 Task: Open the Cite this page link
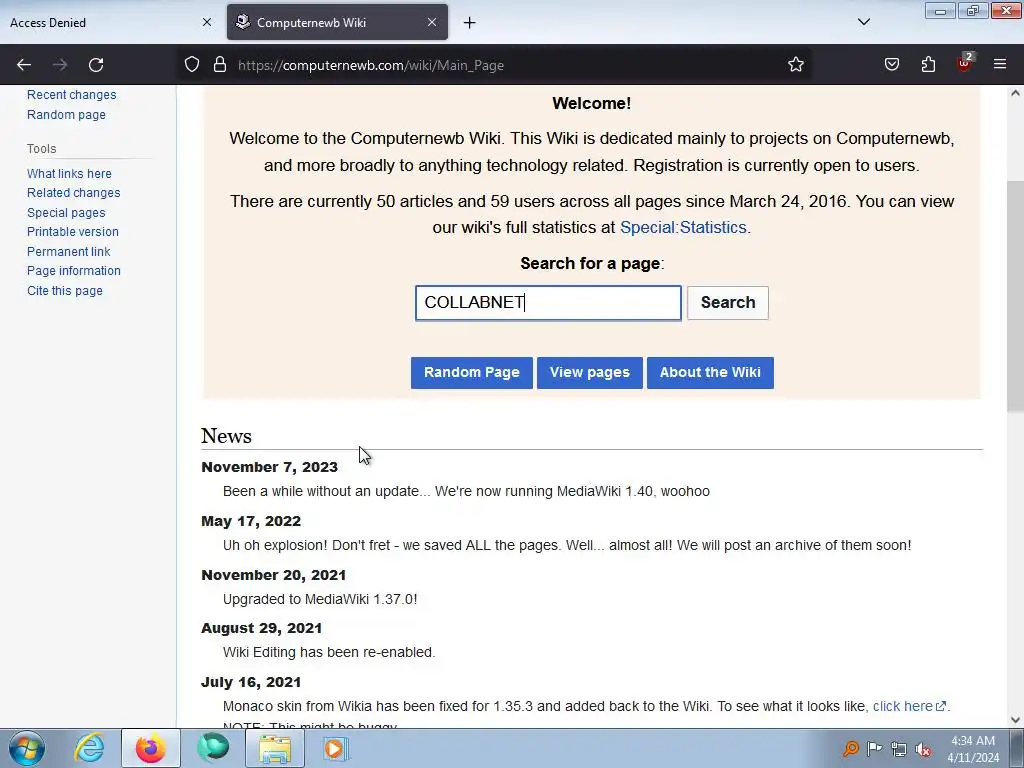pos(65,291)
